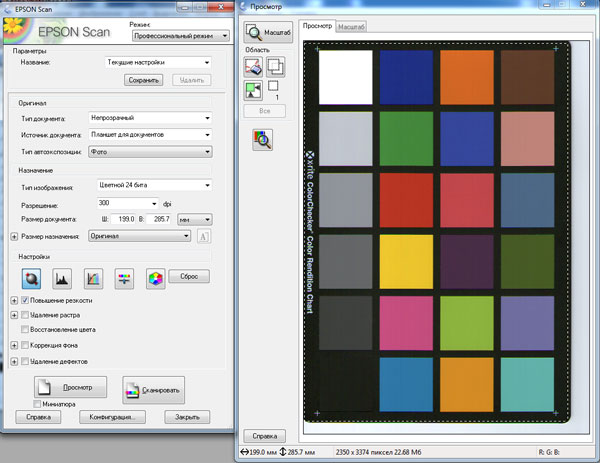Click the Конфигурация button
This screenshot has width=600, height=463.
[112, 417]
